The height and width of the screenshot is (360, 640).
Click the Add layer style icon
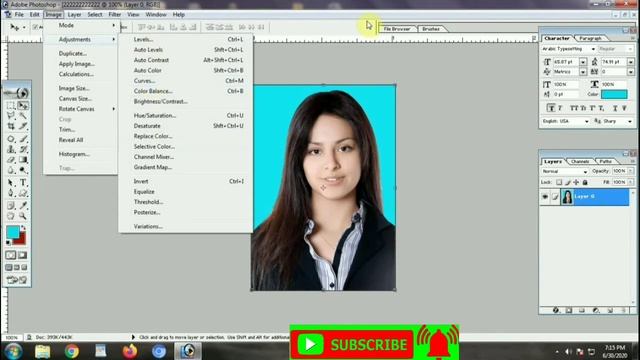556,310
